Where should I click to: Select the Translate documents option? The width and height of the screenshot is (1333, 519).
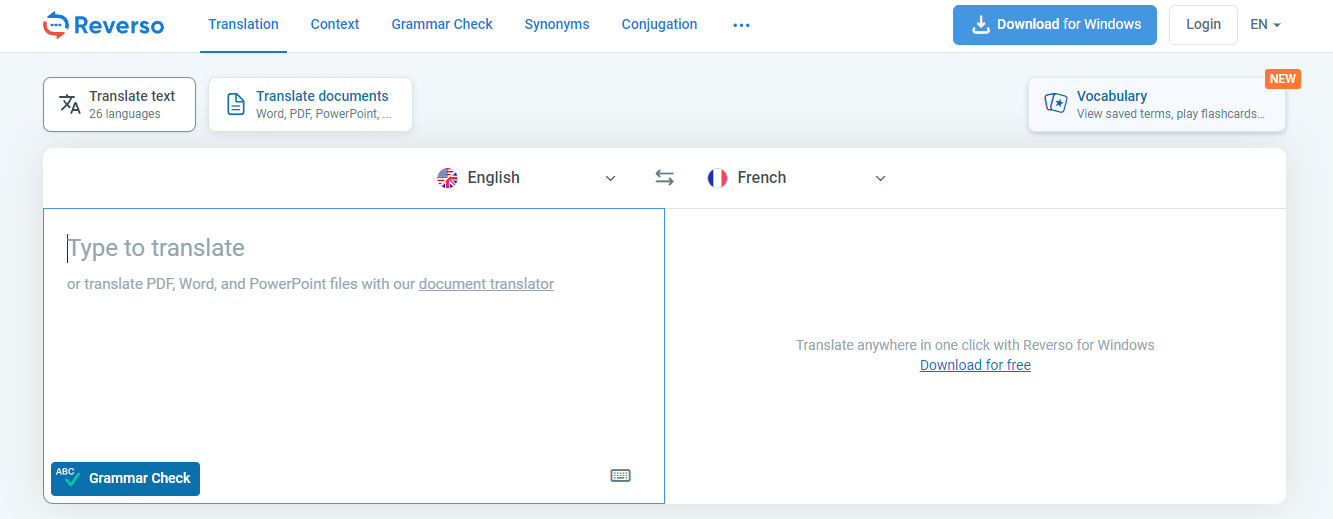point(310,105)
